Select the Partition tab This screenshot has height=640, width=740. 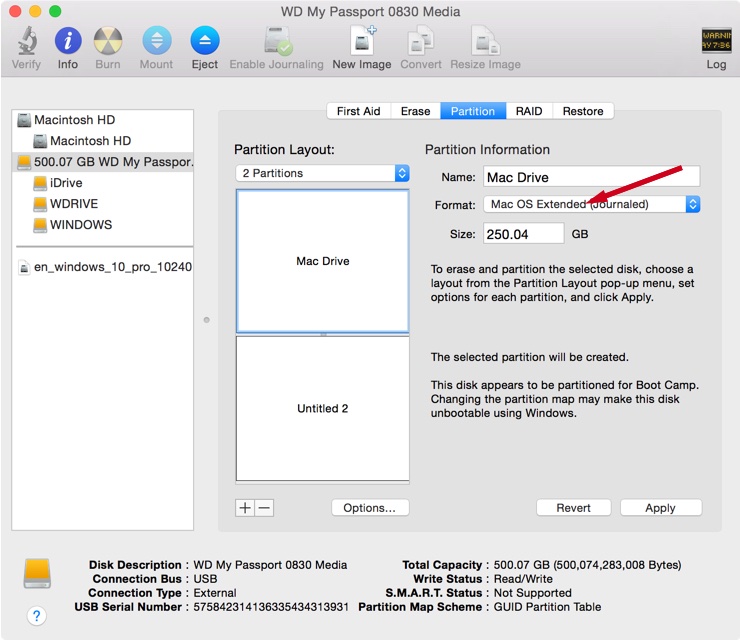473,111
